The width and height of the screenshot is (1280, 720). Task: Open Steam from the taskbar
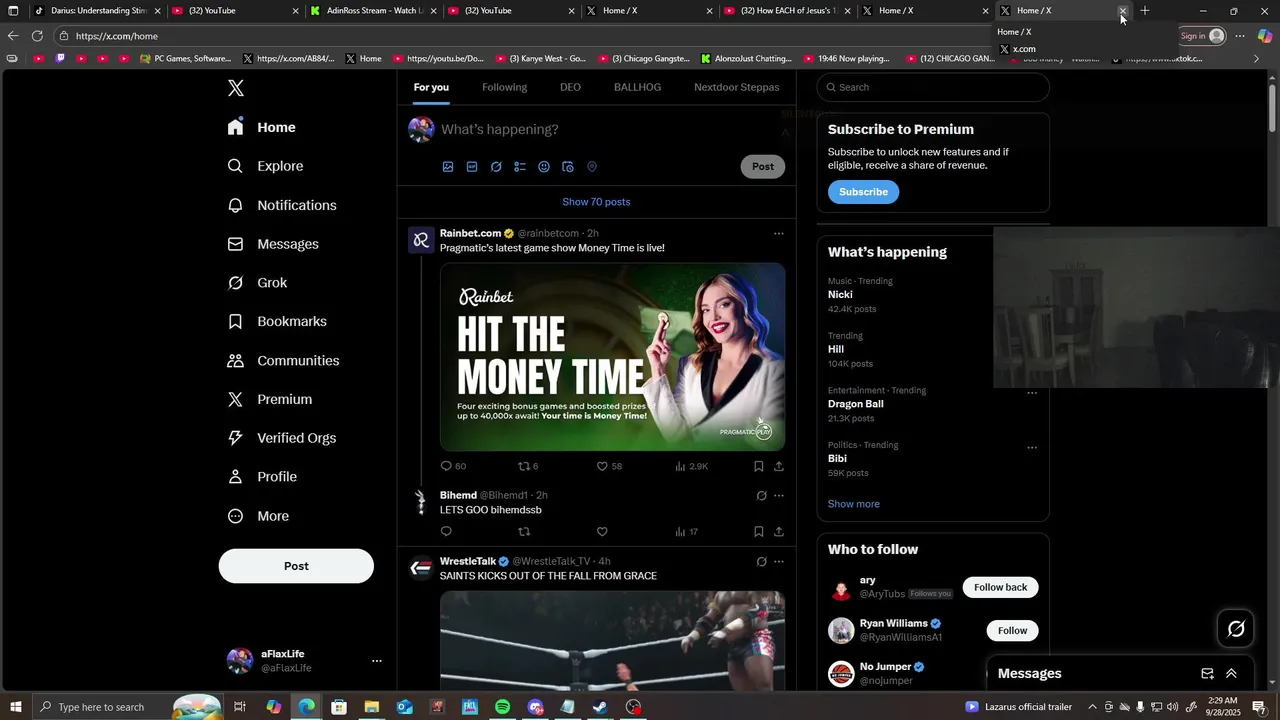(x=600, y=707)
